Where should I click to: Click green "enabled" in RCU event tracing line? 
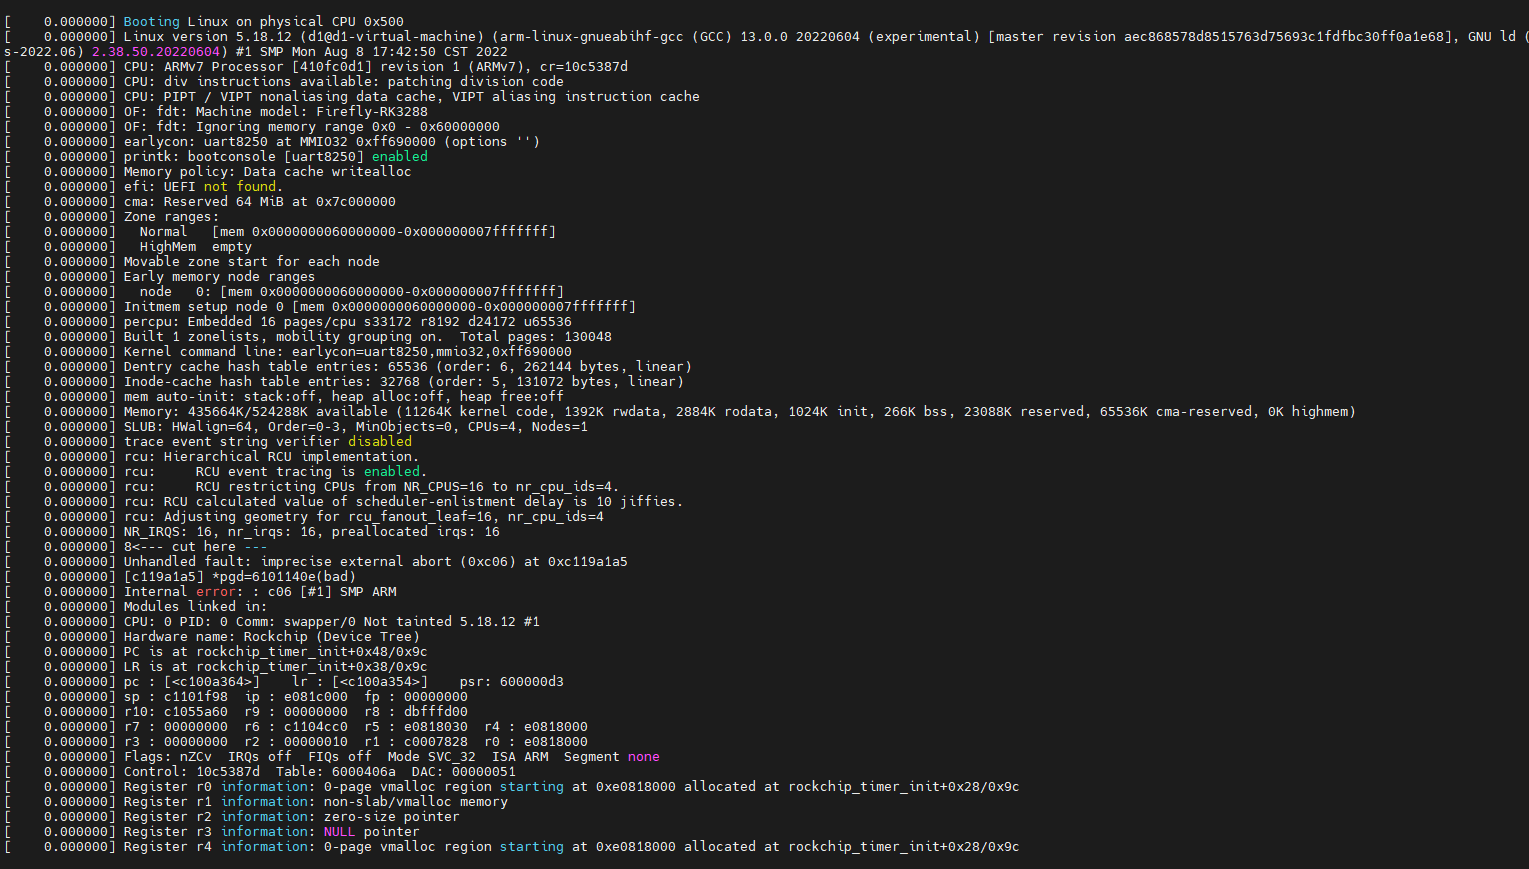392,471
